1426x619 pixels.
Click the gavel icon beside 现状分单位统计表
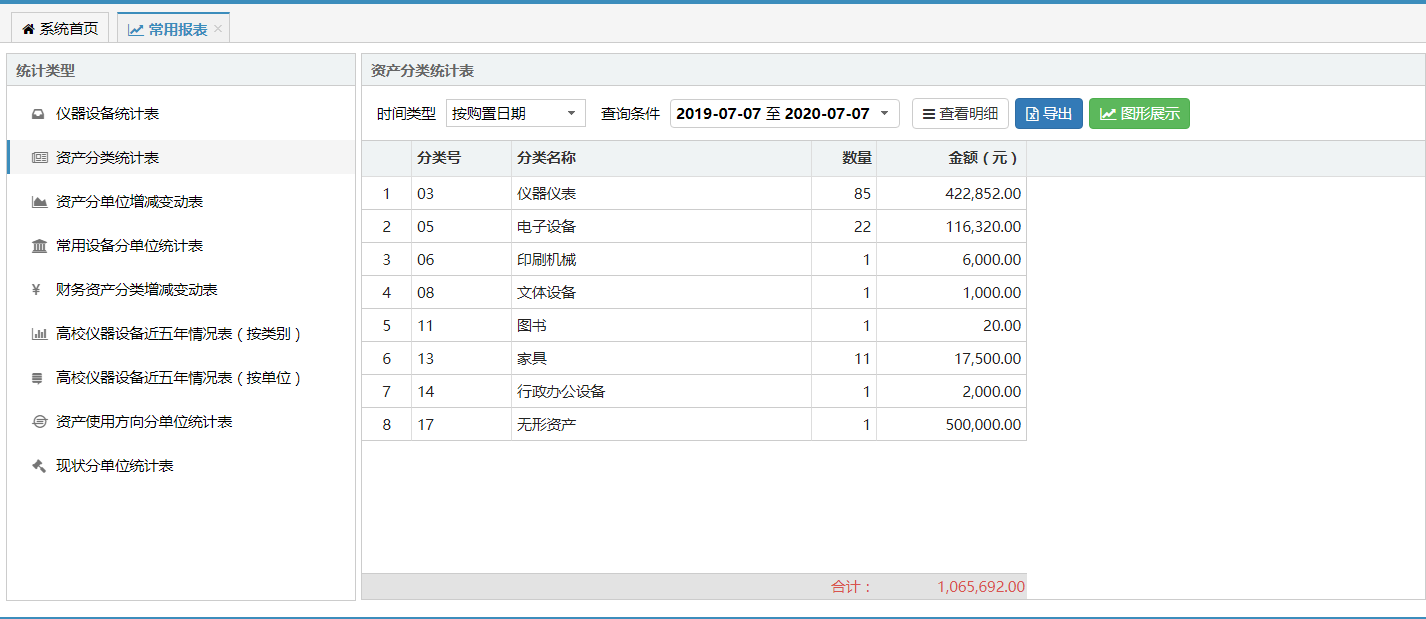coord(39,466)
